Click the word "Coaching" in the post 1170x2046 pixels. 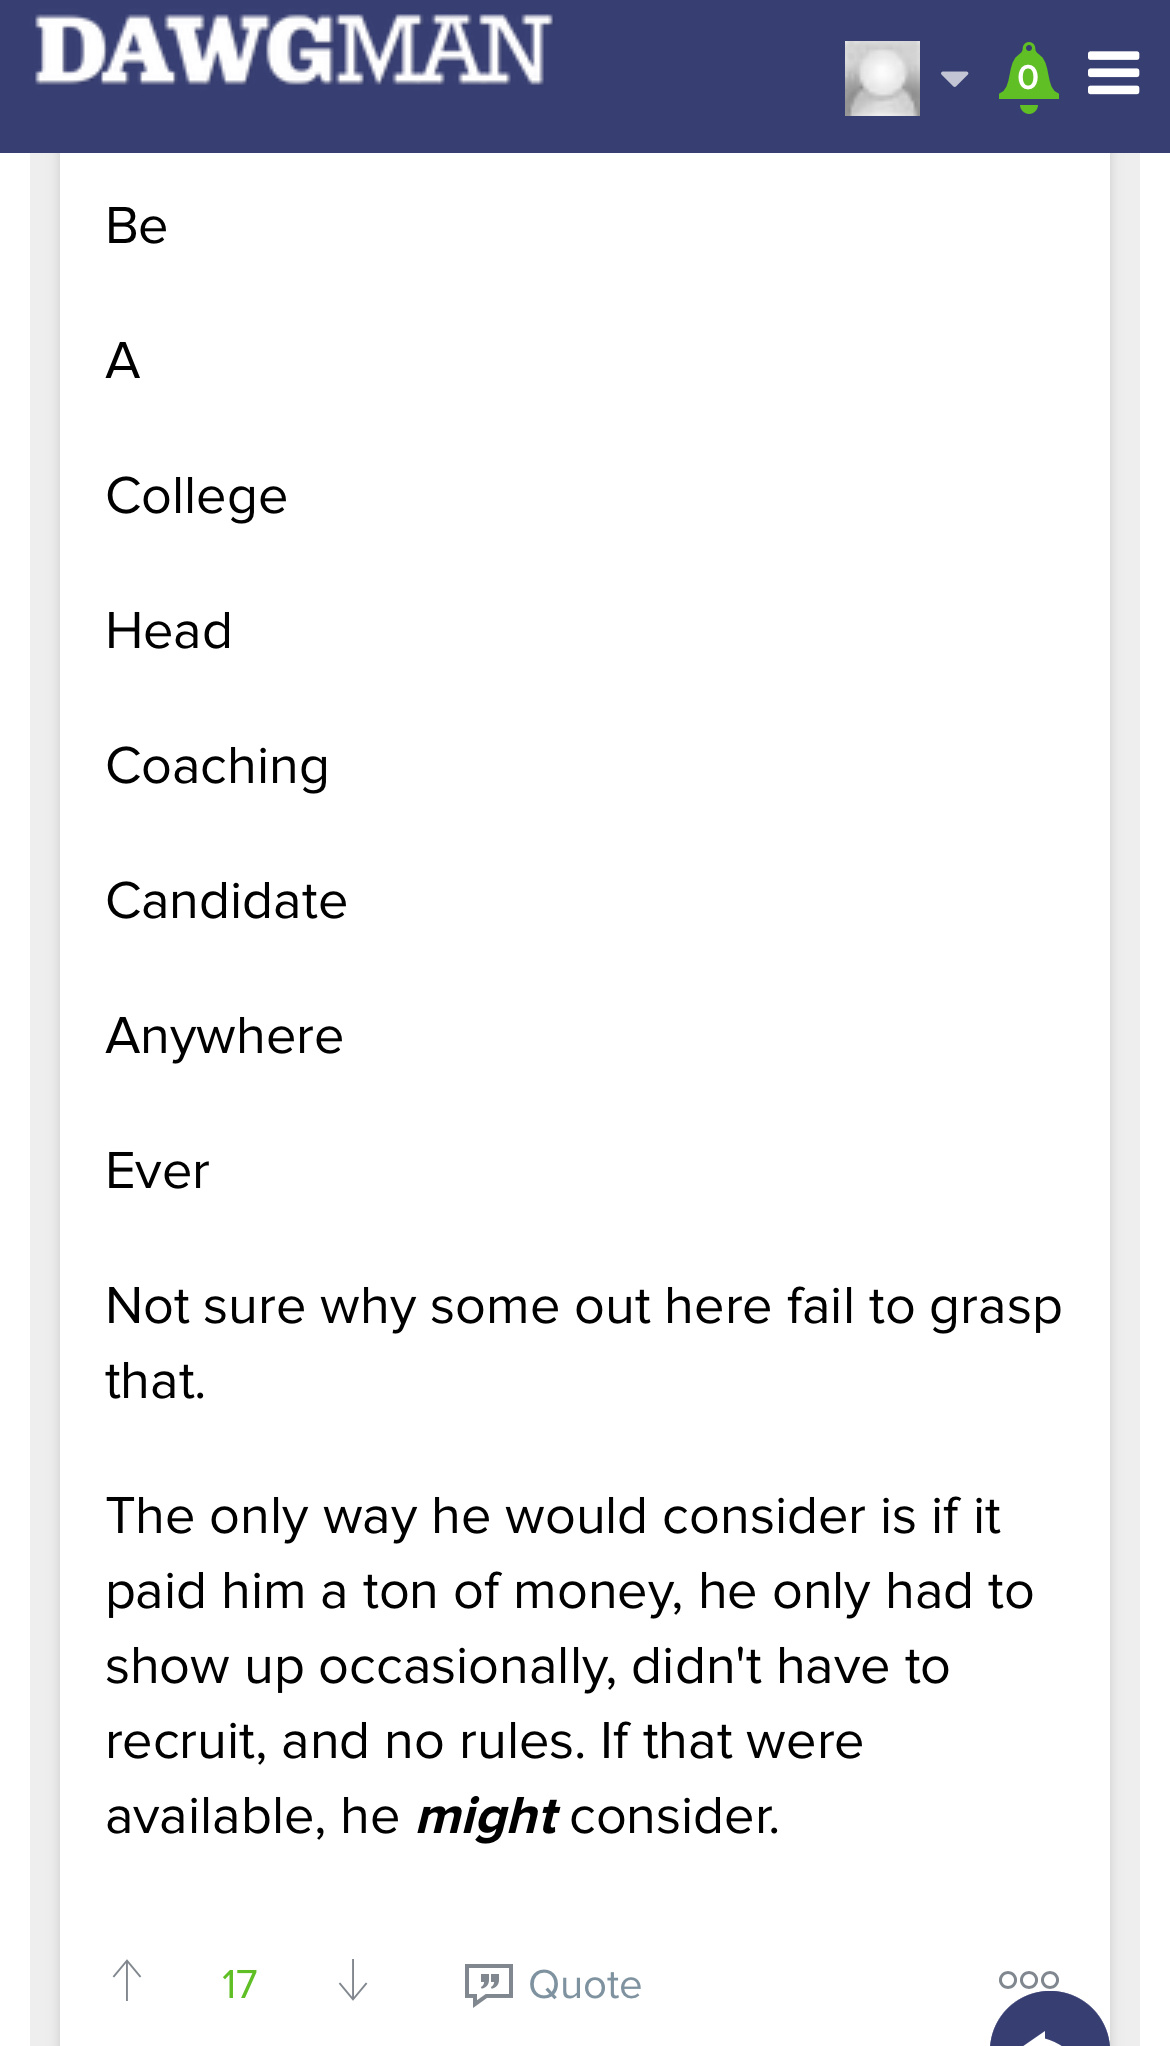[x=217, y=767]
